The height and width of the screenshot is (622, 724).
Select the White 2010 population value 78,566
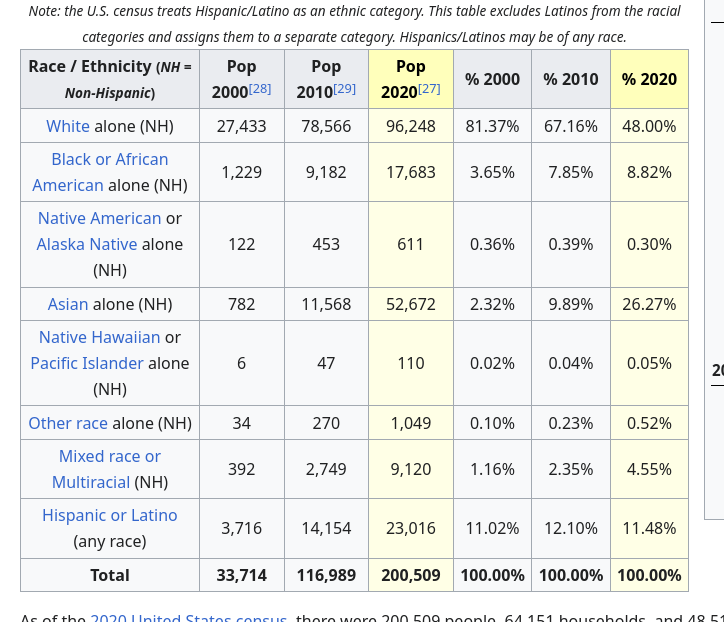326,126
